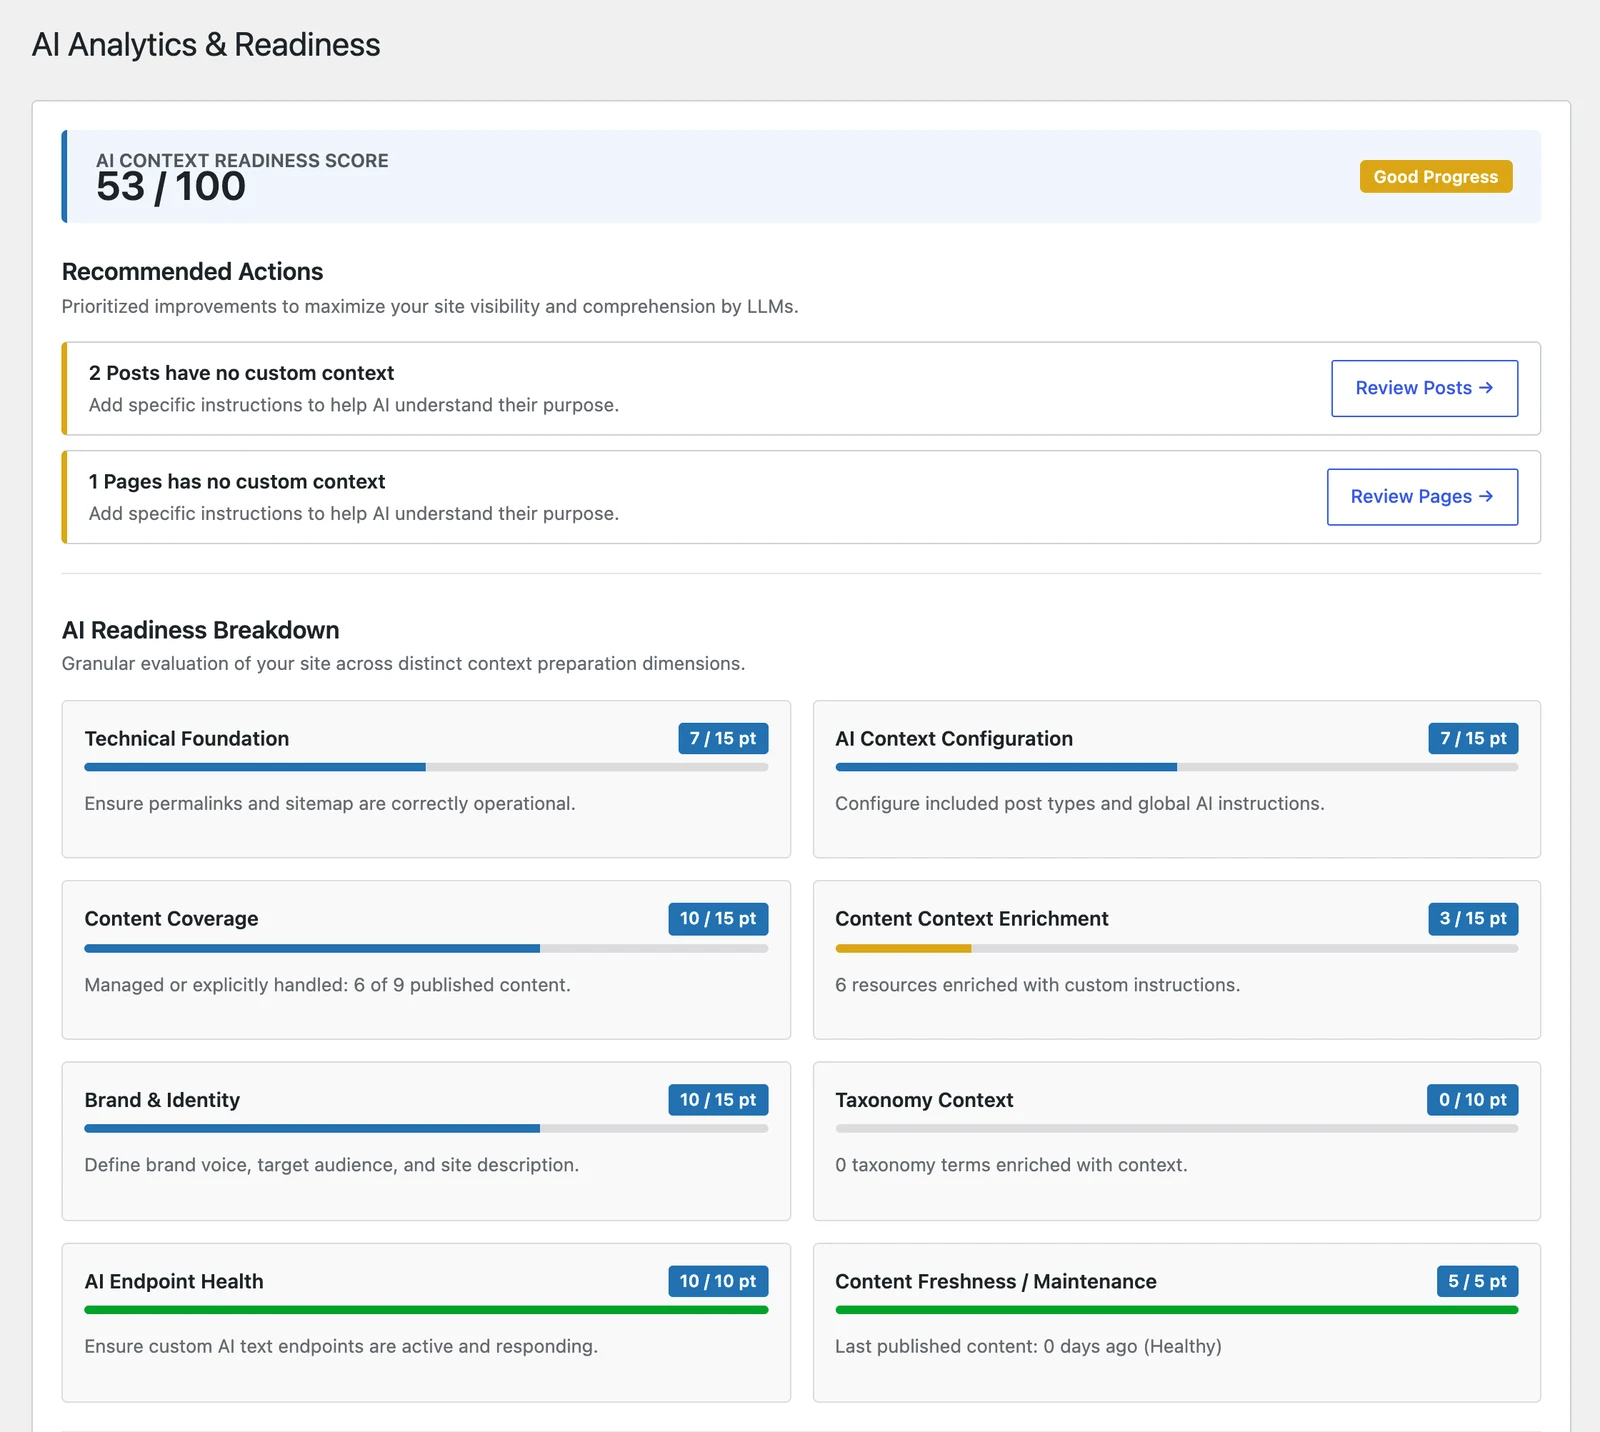Click the AI Context Configuration progress bar
The height and width of the screenshot is (1432, 1600).
tap(1176, 767)
